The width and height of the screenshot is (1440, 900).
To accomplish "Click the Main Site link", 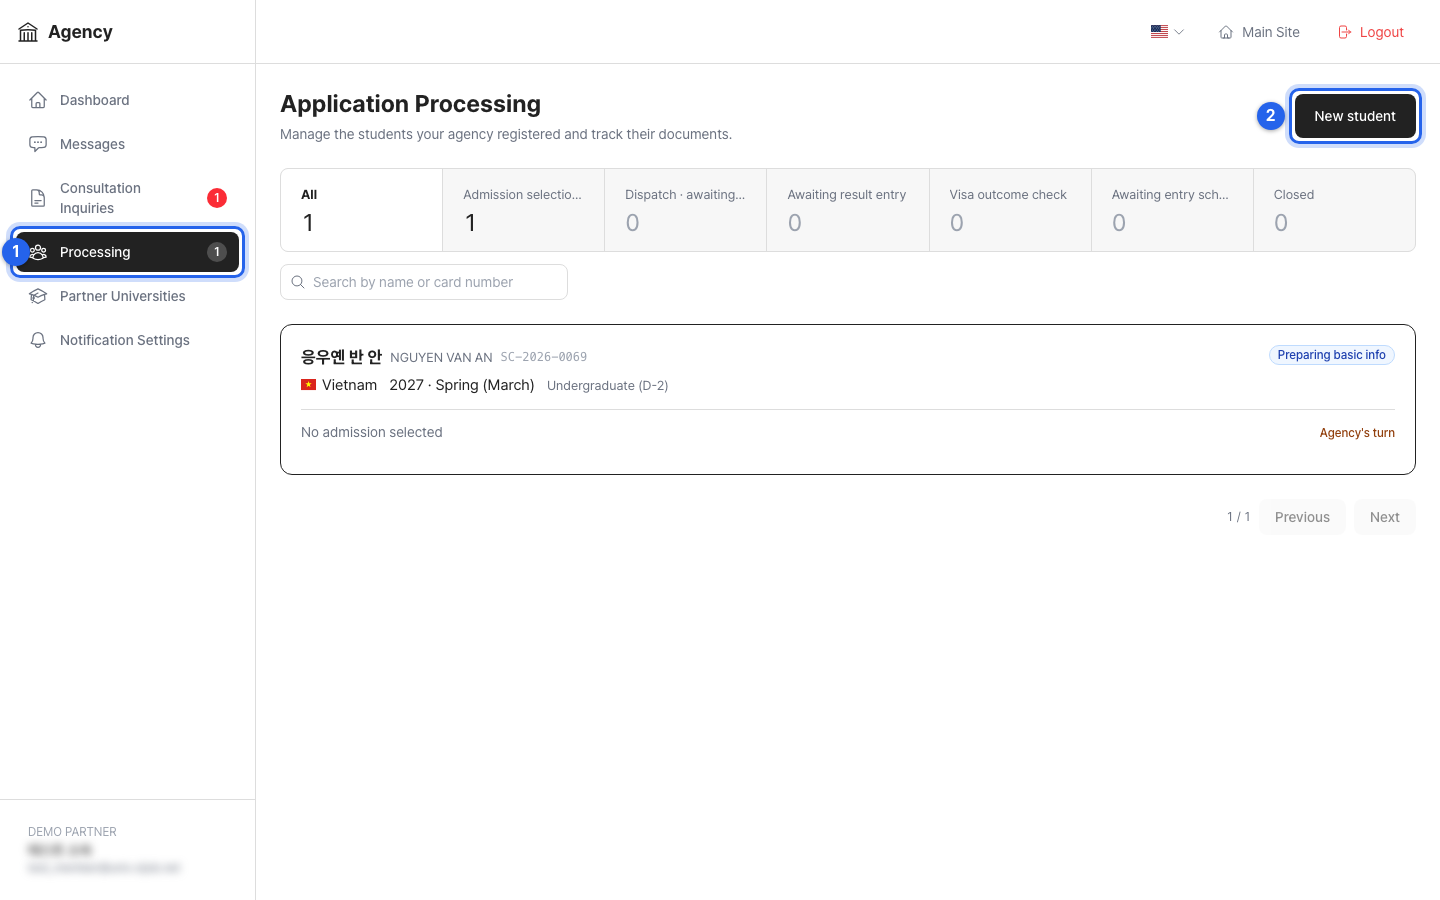I will click(x=1259, y=32).
